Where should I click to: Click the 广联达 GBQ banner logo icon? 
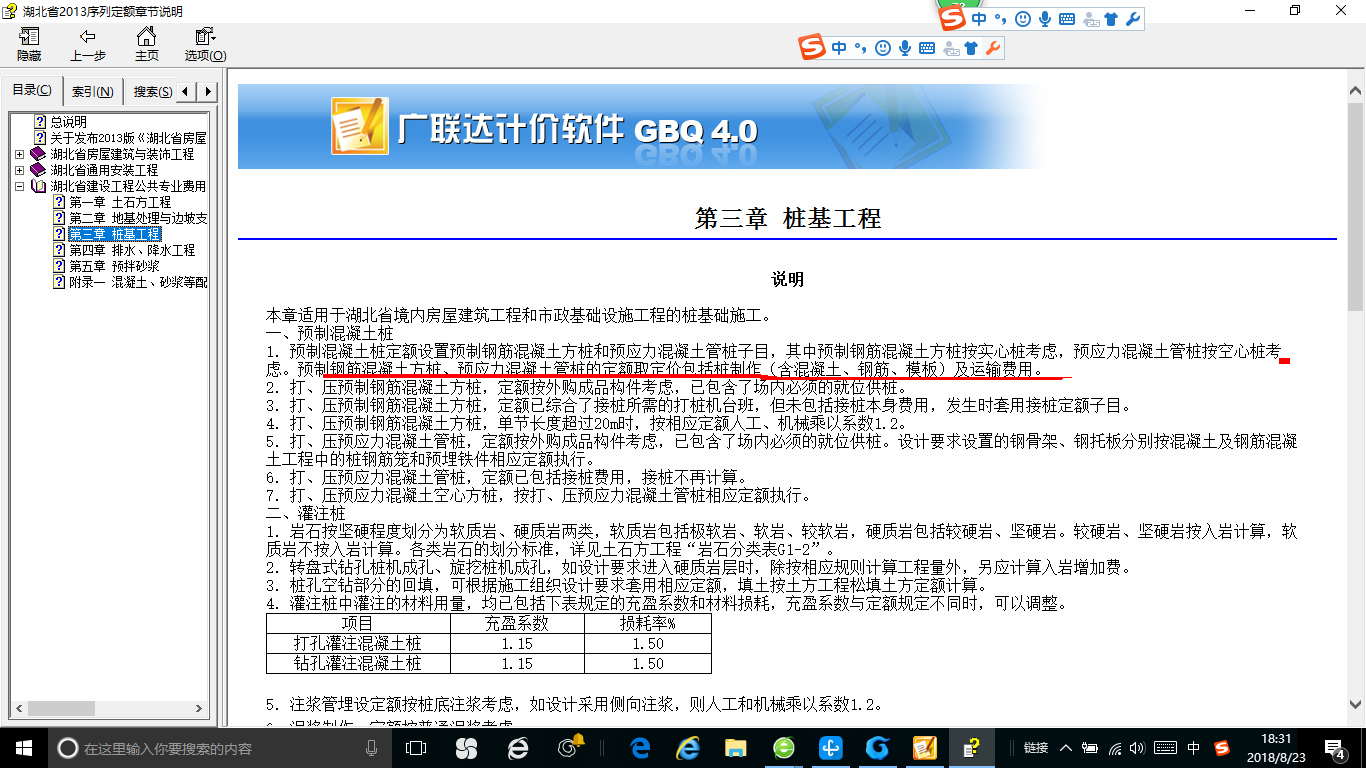pos(359,124)
